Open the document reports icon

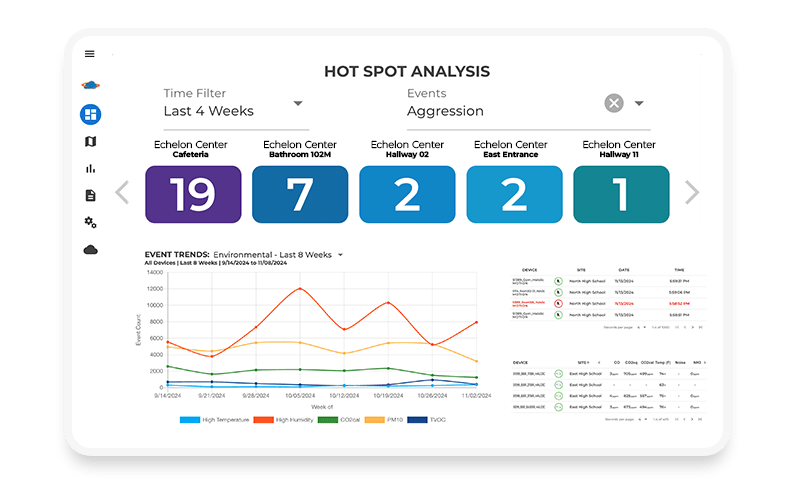(90, 195)
